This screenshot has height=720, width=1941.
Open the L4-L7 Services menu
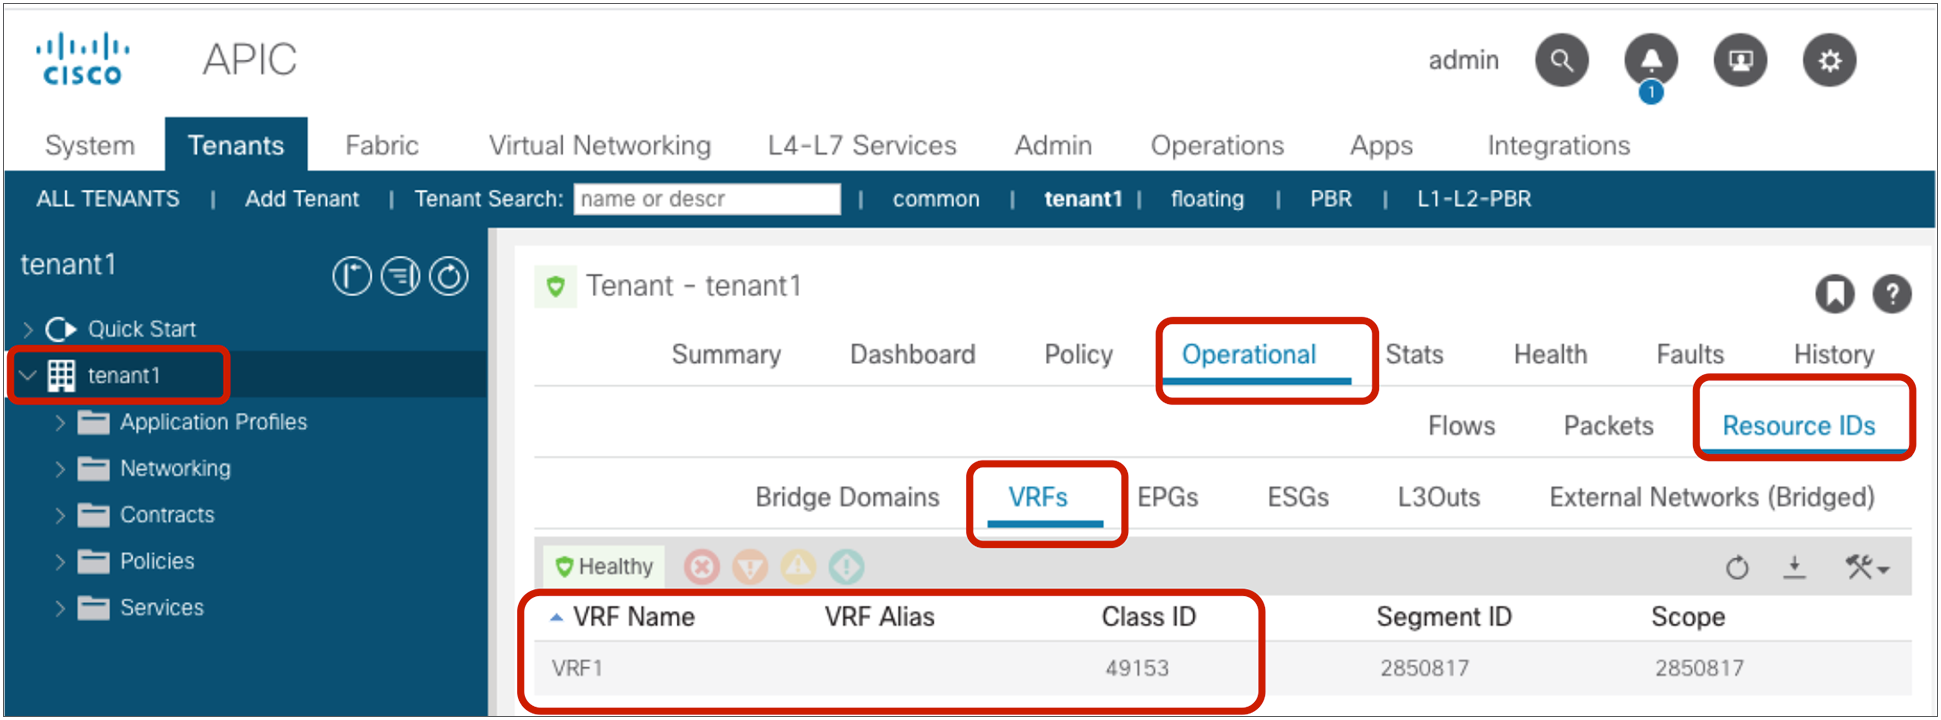click(x=862, y=146)
